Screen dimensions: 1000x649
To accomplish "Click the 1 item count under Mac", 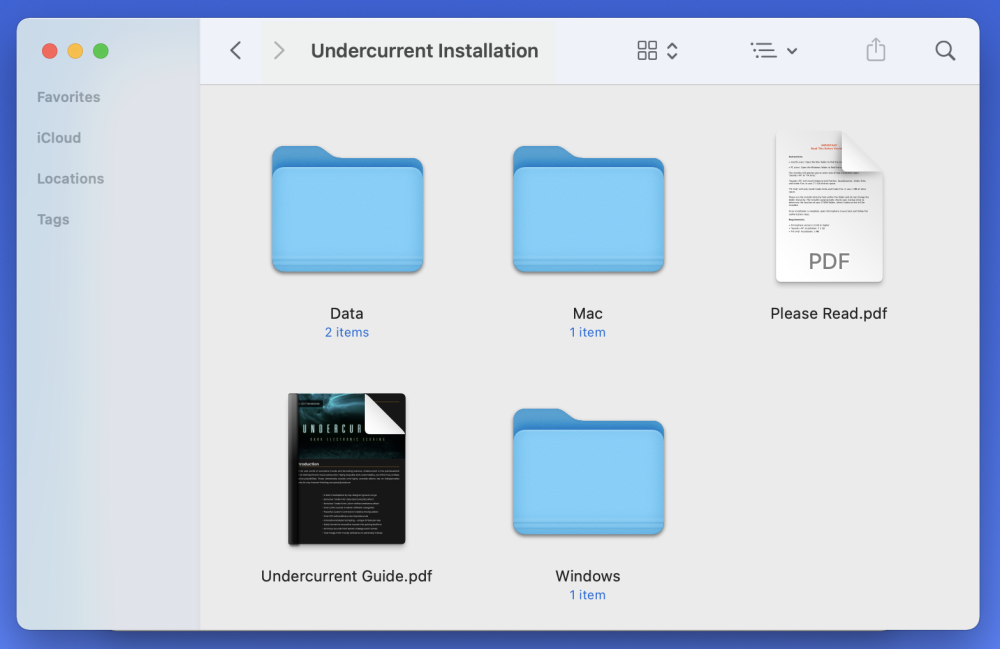I will click(x=587, y=332).
